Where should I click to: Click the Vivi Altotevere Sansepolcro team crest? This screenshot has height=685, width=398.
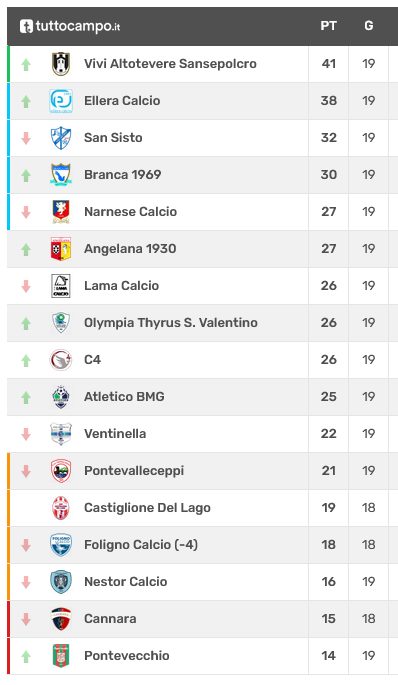(x=61, y=64)
